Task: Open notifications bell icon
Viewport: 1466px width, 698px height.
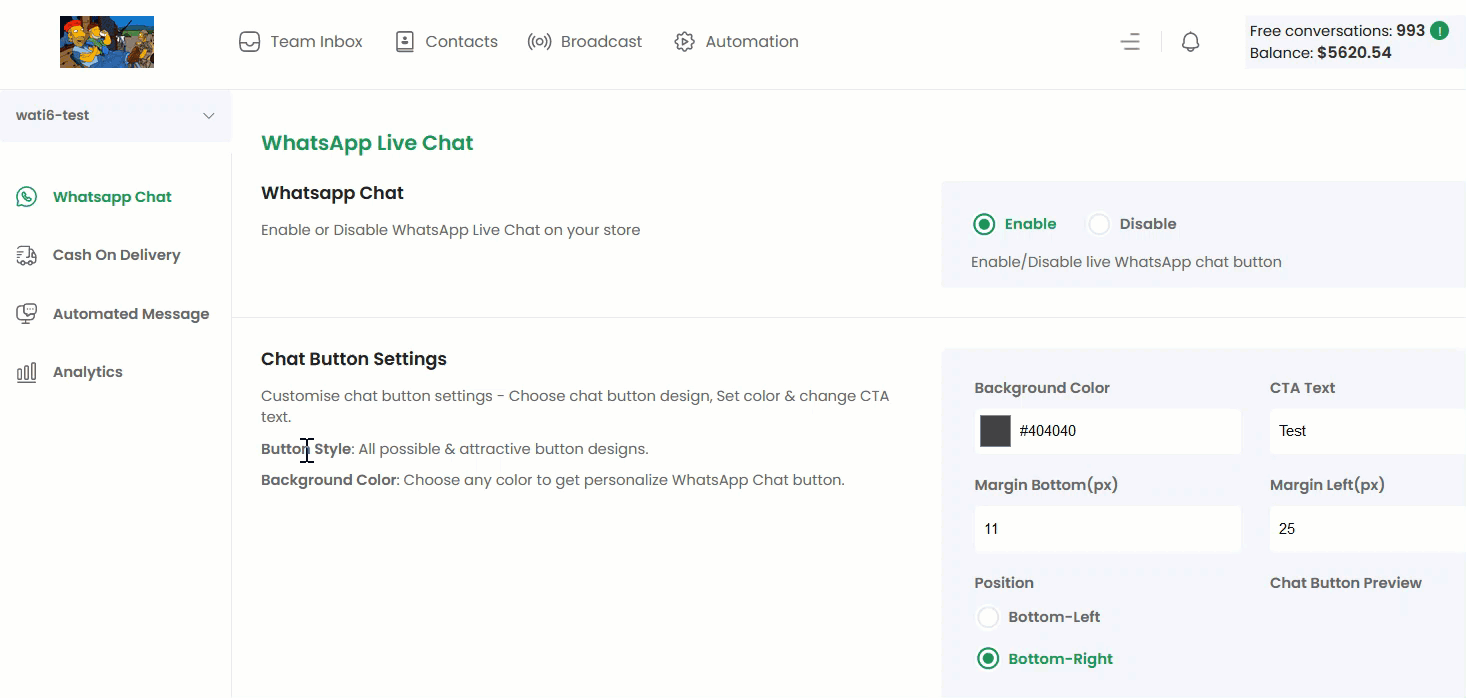Action: (1190, 42)
